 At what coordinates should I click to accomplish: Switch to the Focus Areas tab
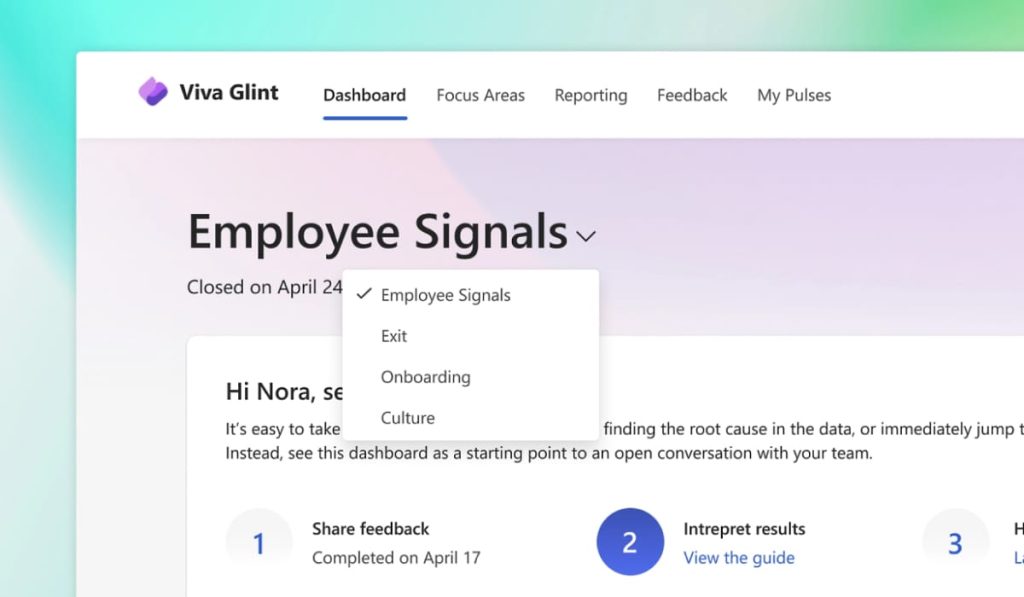(480, 95)
